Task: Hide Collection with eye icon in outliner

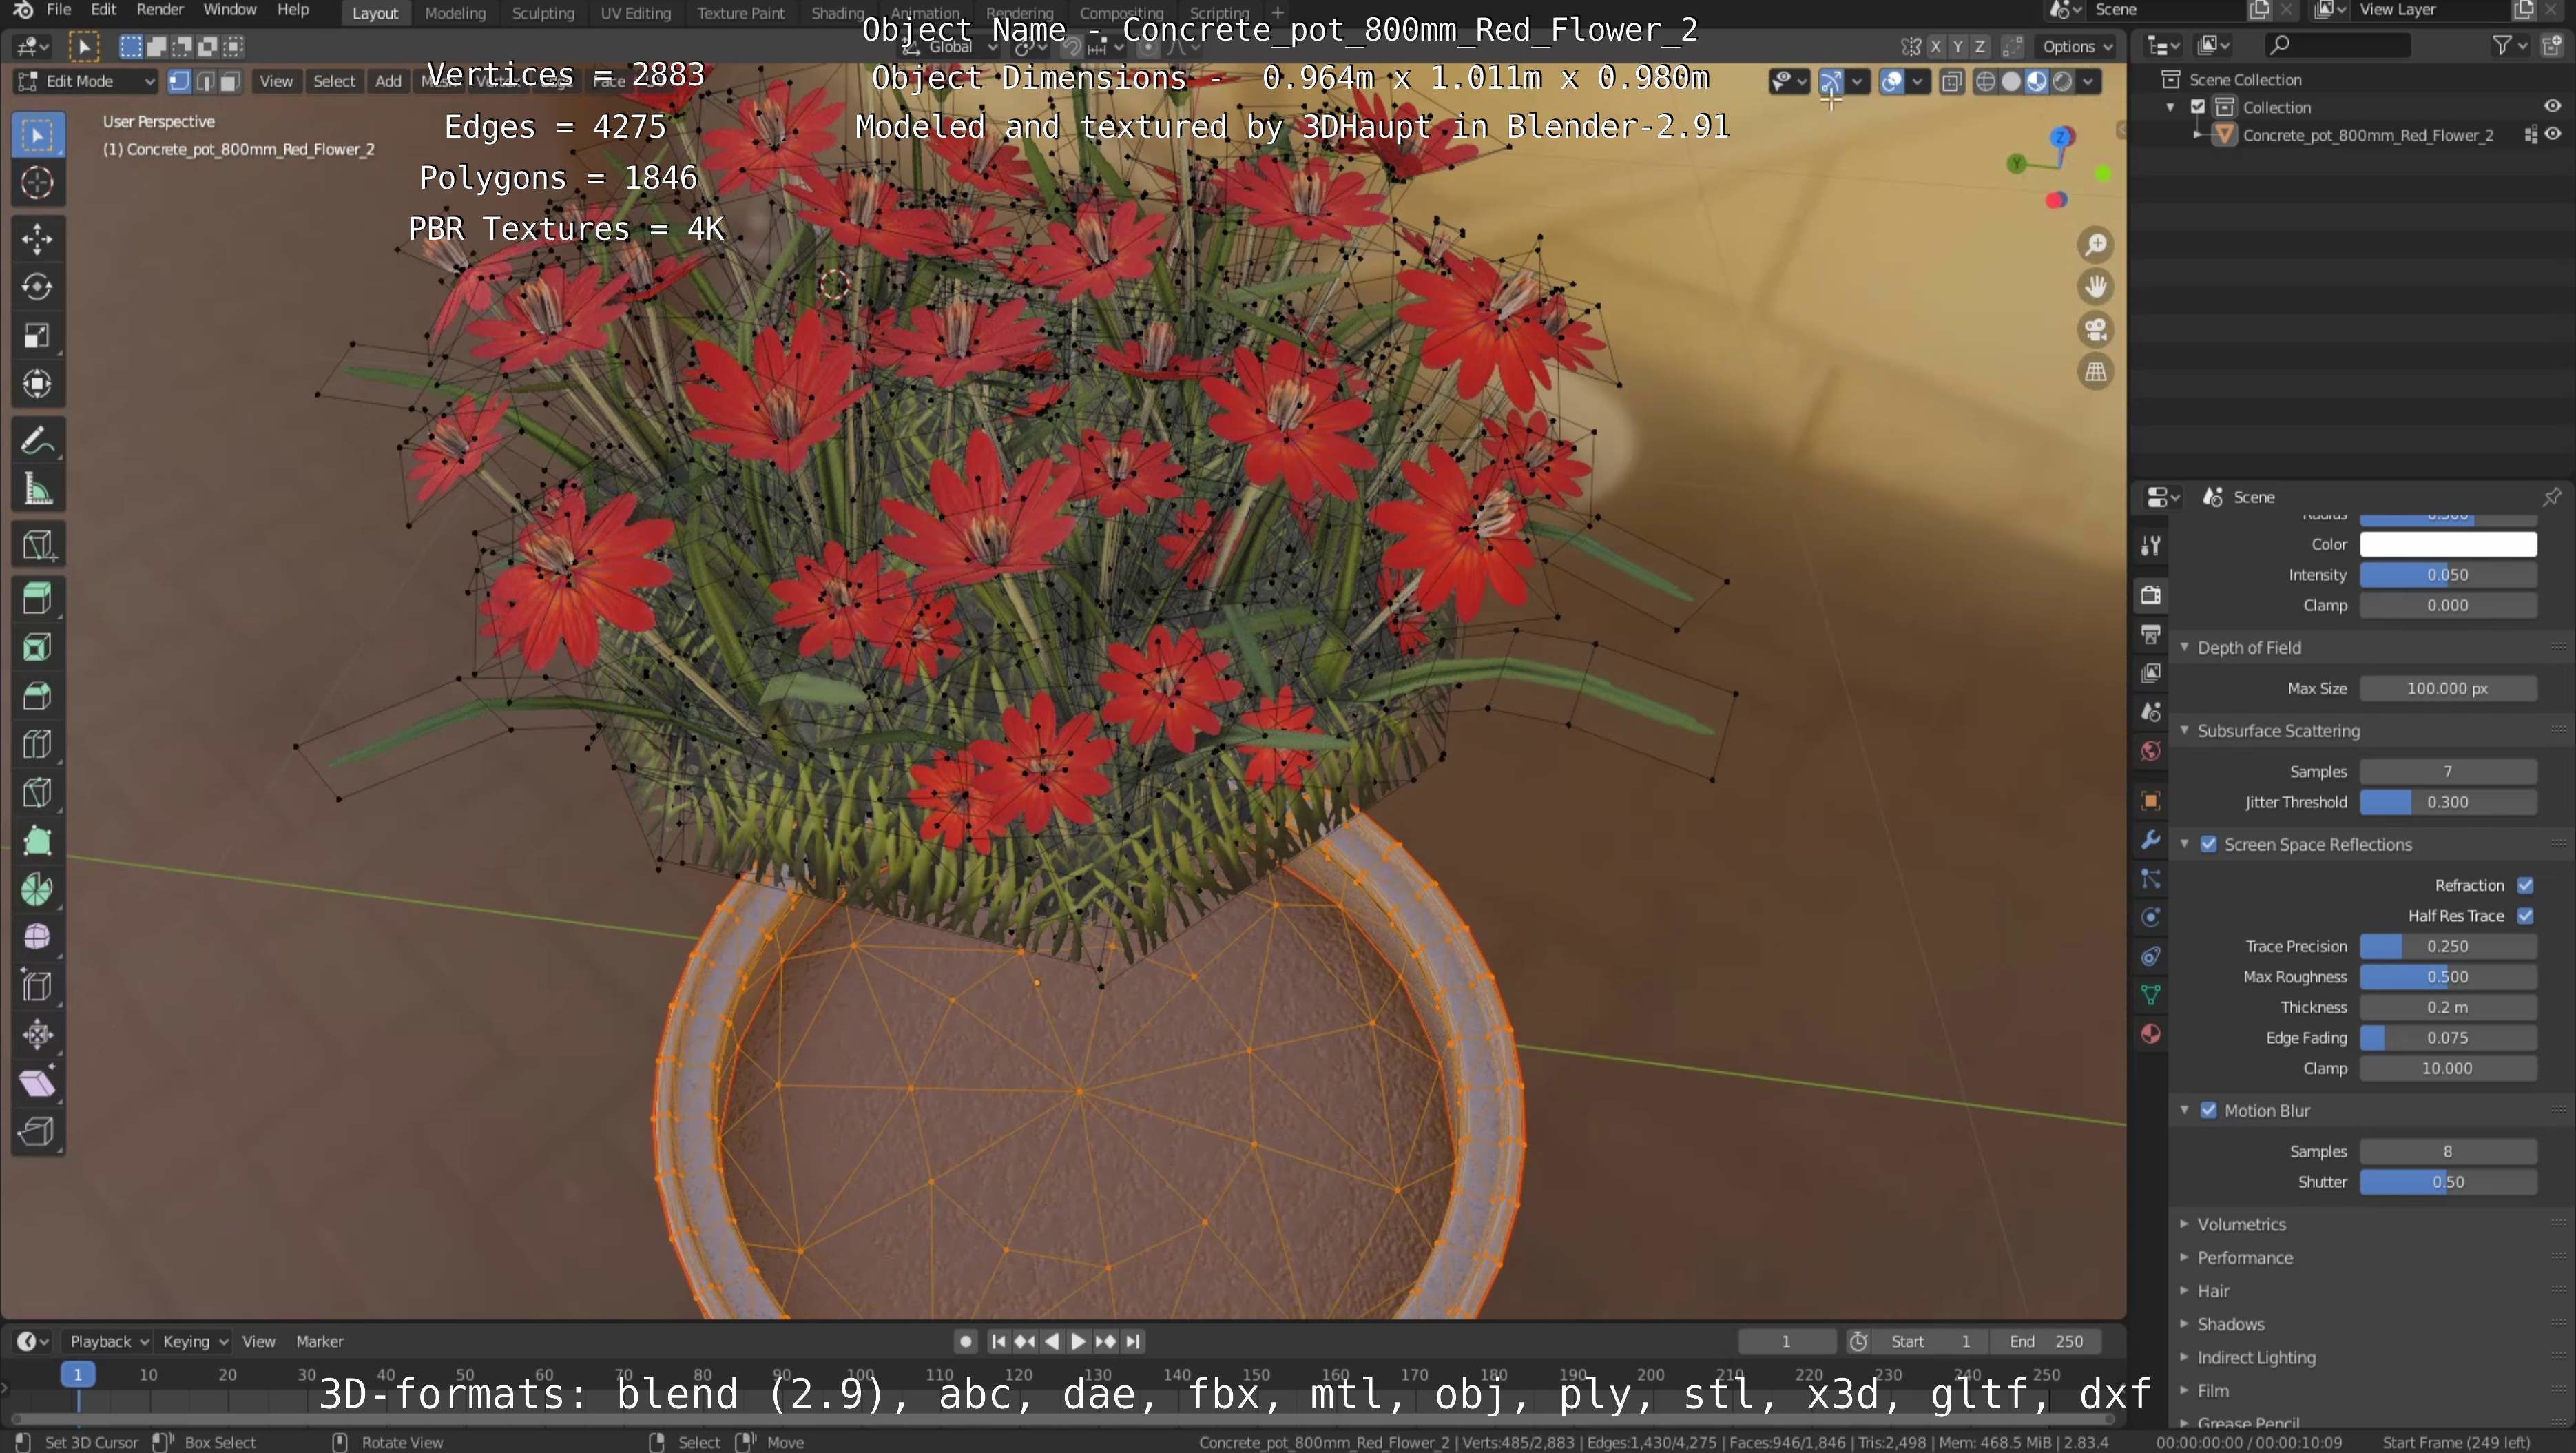Action: (x=2552, y=107)
